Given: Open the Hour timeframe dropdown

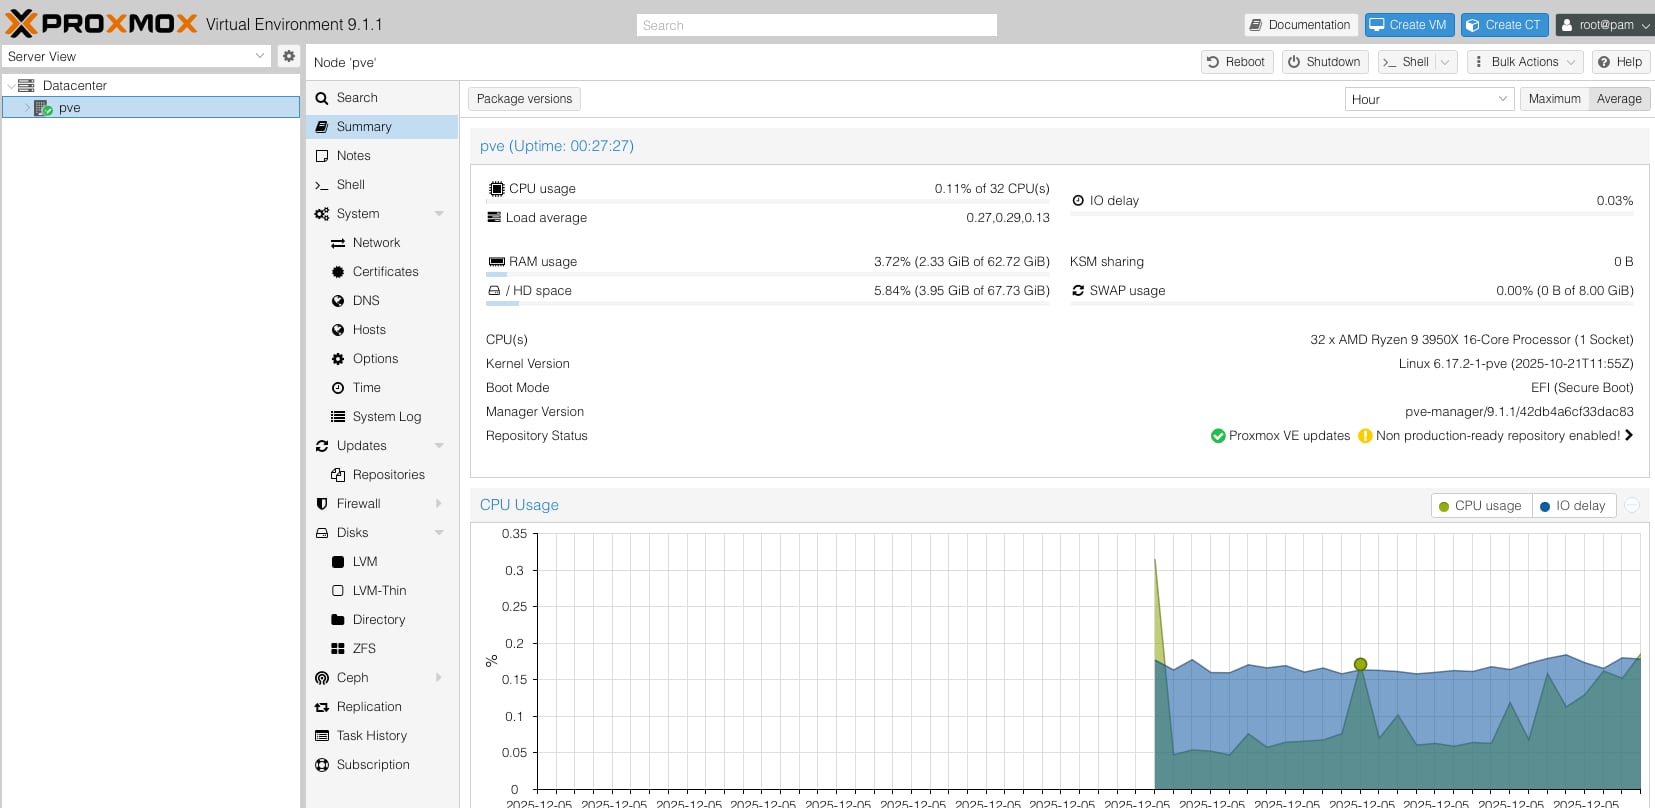Looking at the screenshot, I should point(1428,99).
